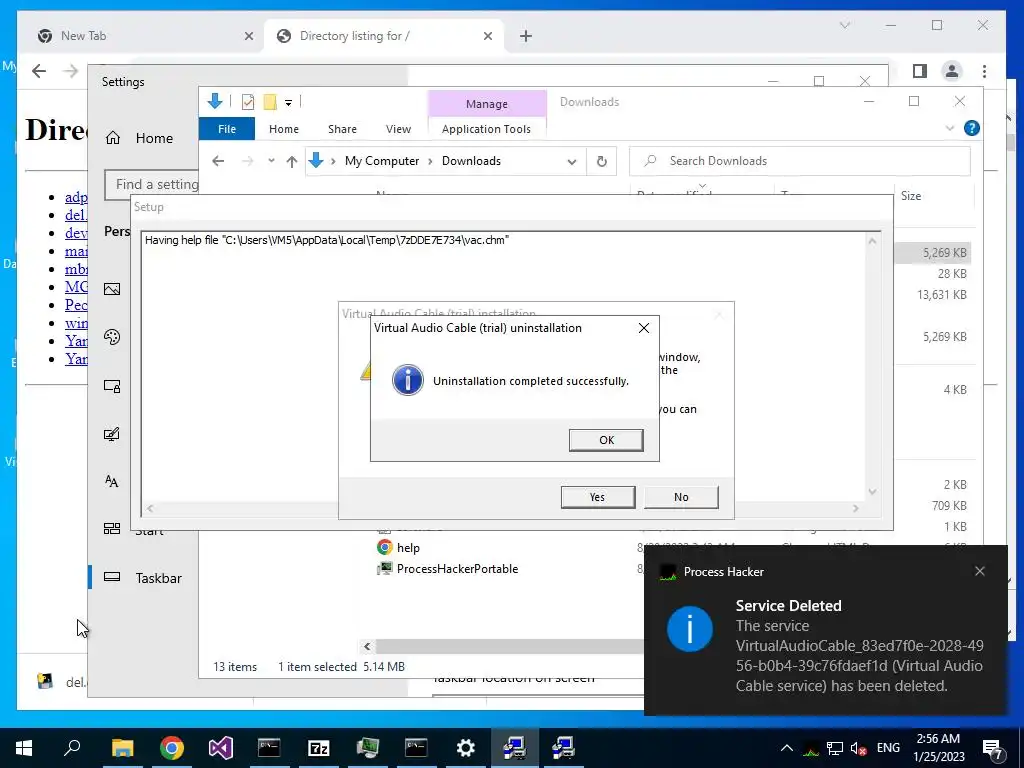Open a new browser tab

(526, 36)
